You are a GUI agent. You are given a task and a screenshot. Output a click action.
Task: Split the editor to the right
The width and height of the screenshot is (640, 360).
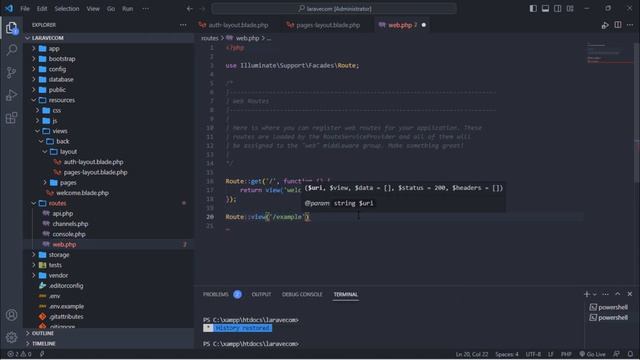tap(618, 25)
